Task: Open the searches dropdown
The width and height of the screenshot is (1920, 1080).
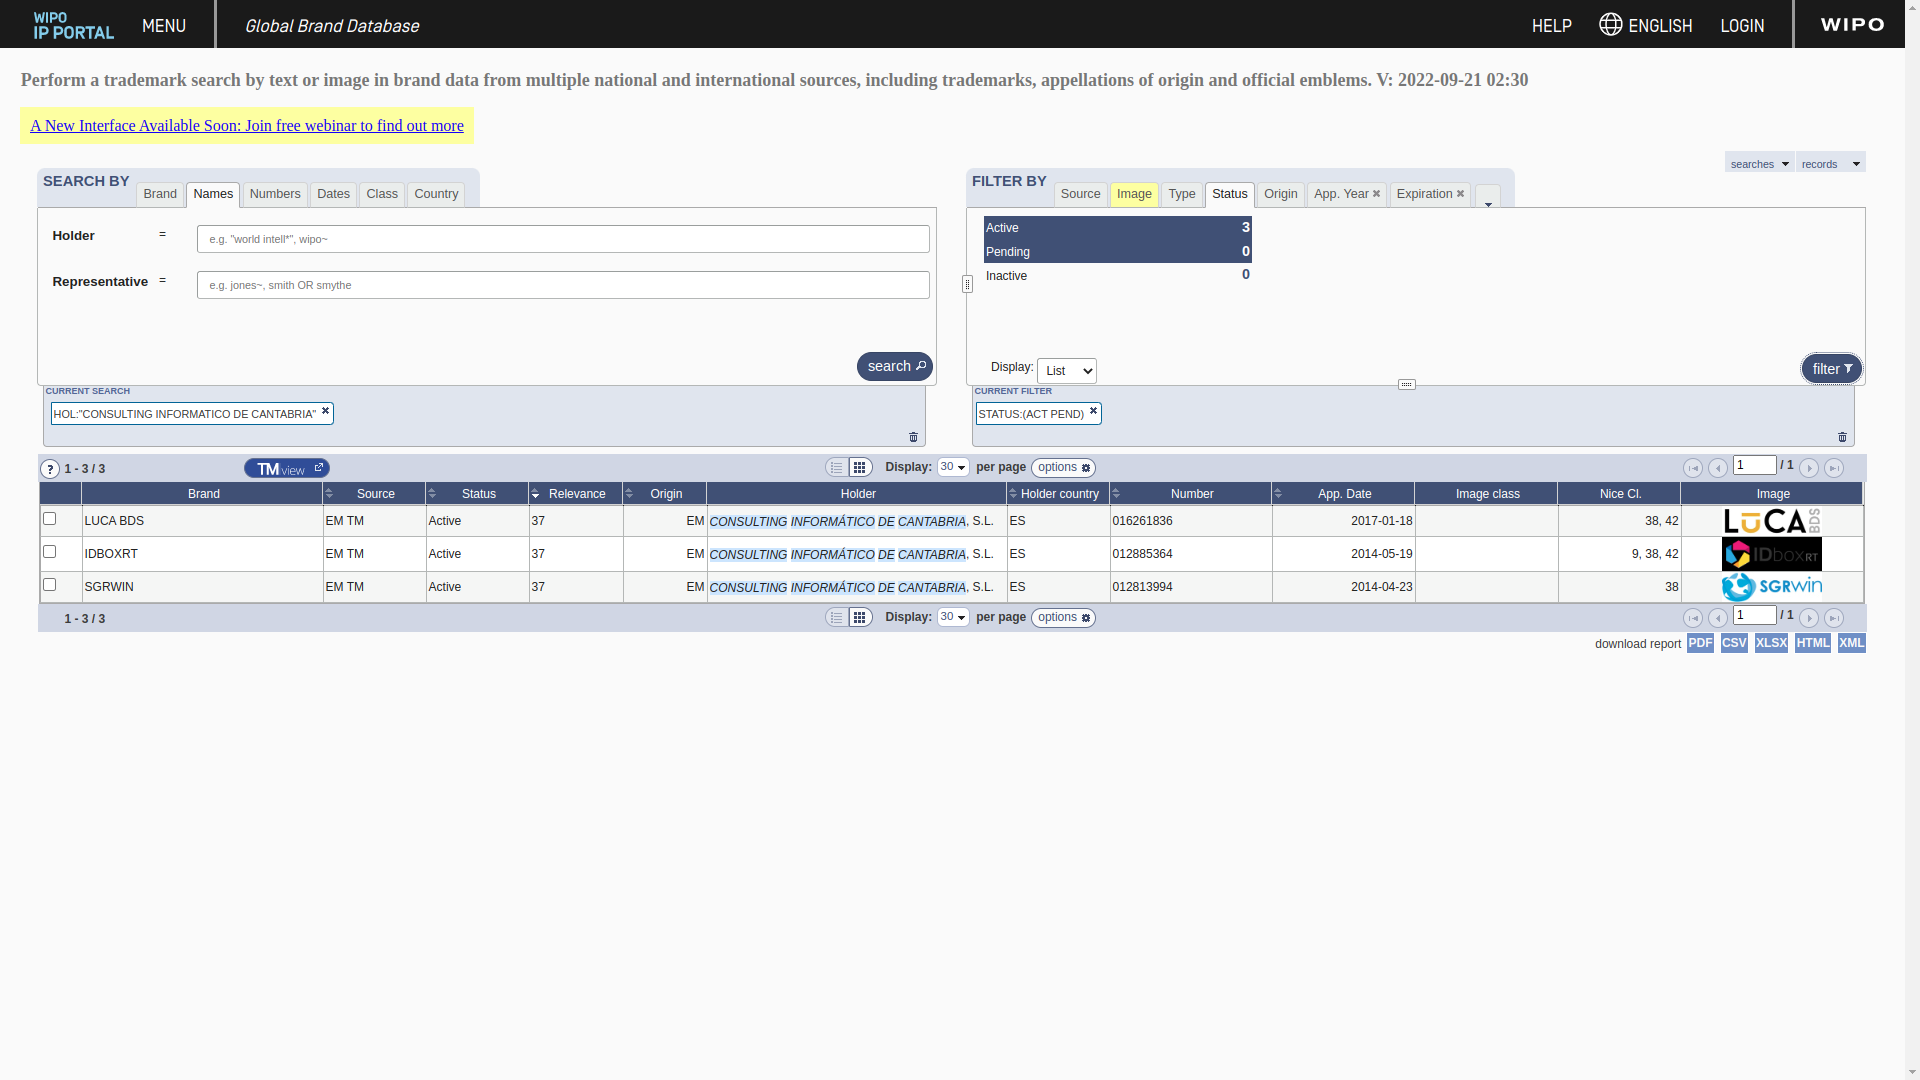Action: coord(1759,163)
